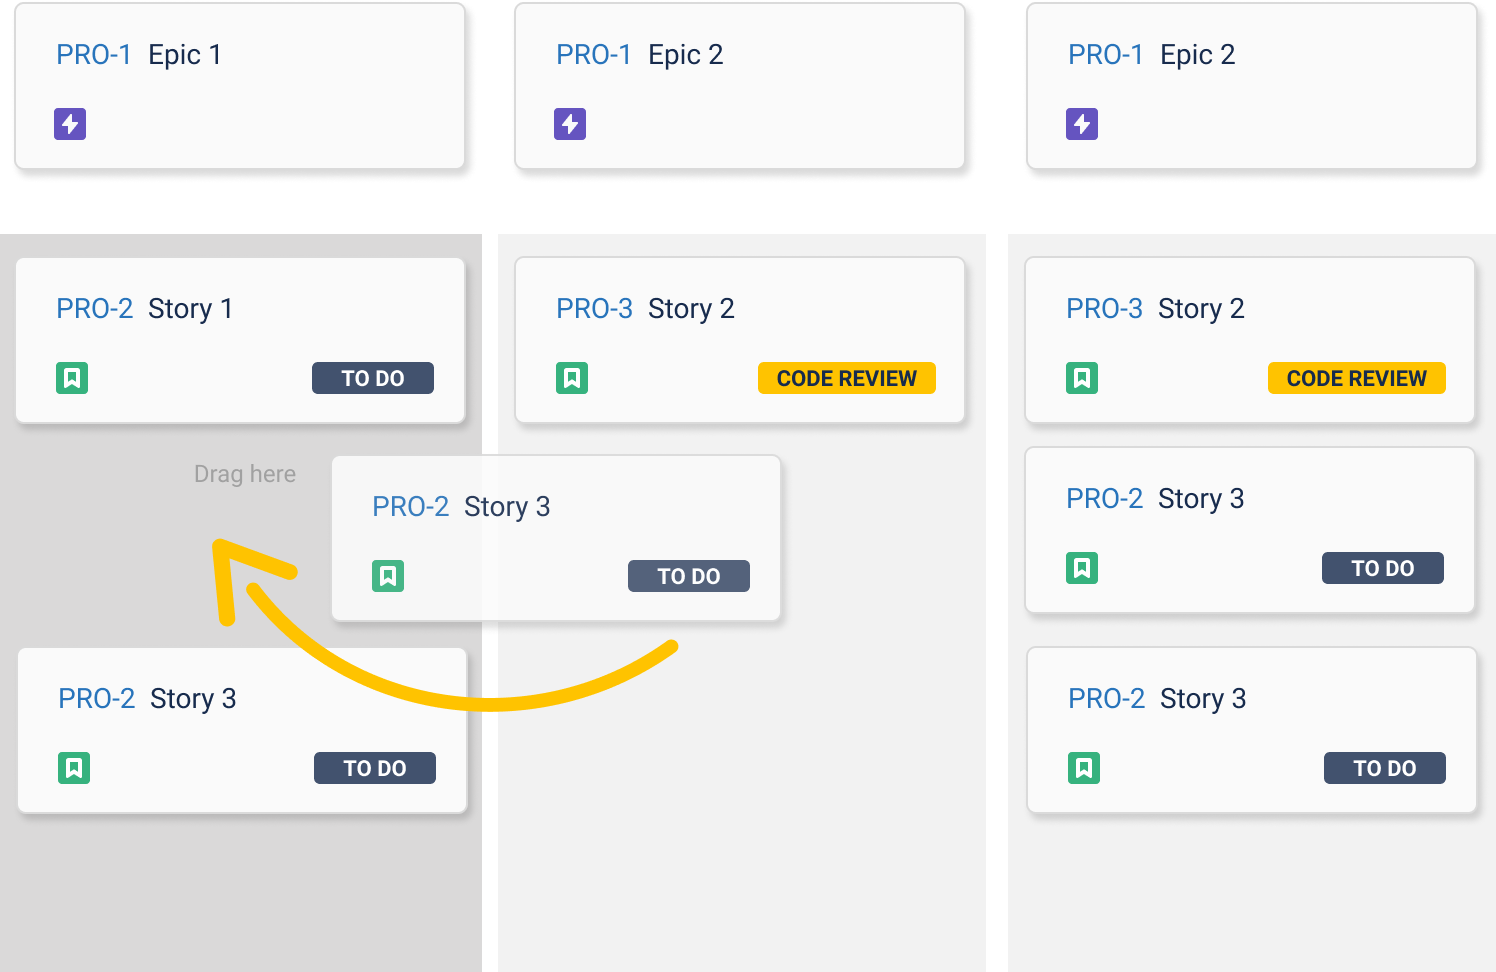
Task: Open PRO-1 link on the middle Epic 2 card
Action: coord(594,55)
